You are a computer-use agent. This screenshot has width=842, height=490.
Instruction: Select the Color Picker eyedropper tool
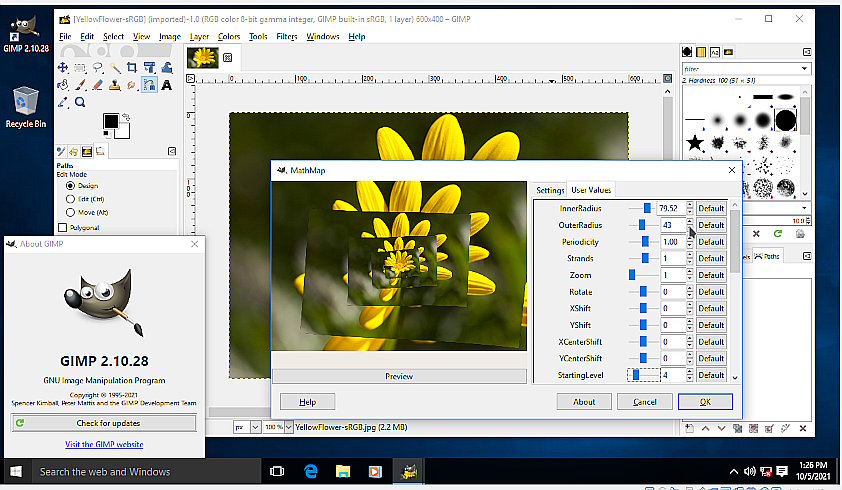[x=63, y=101]
